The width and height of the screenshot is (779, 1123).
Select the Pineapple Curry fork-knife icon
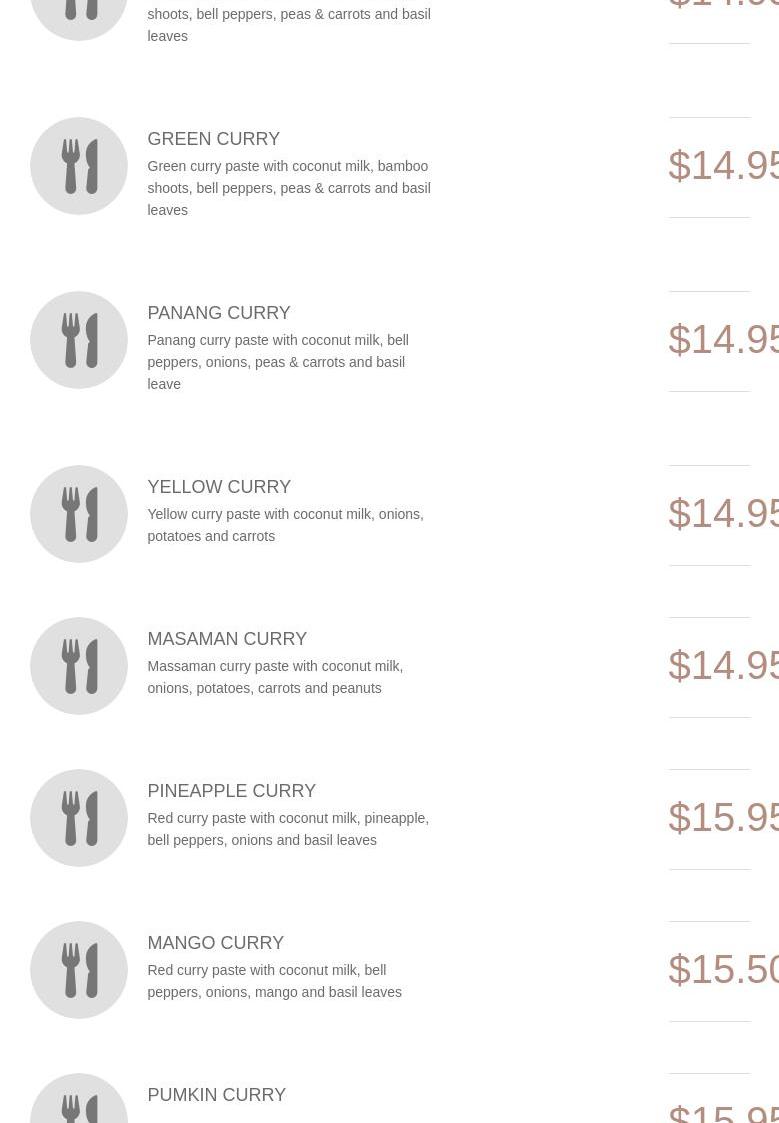click(79, 818)
